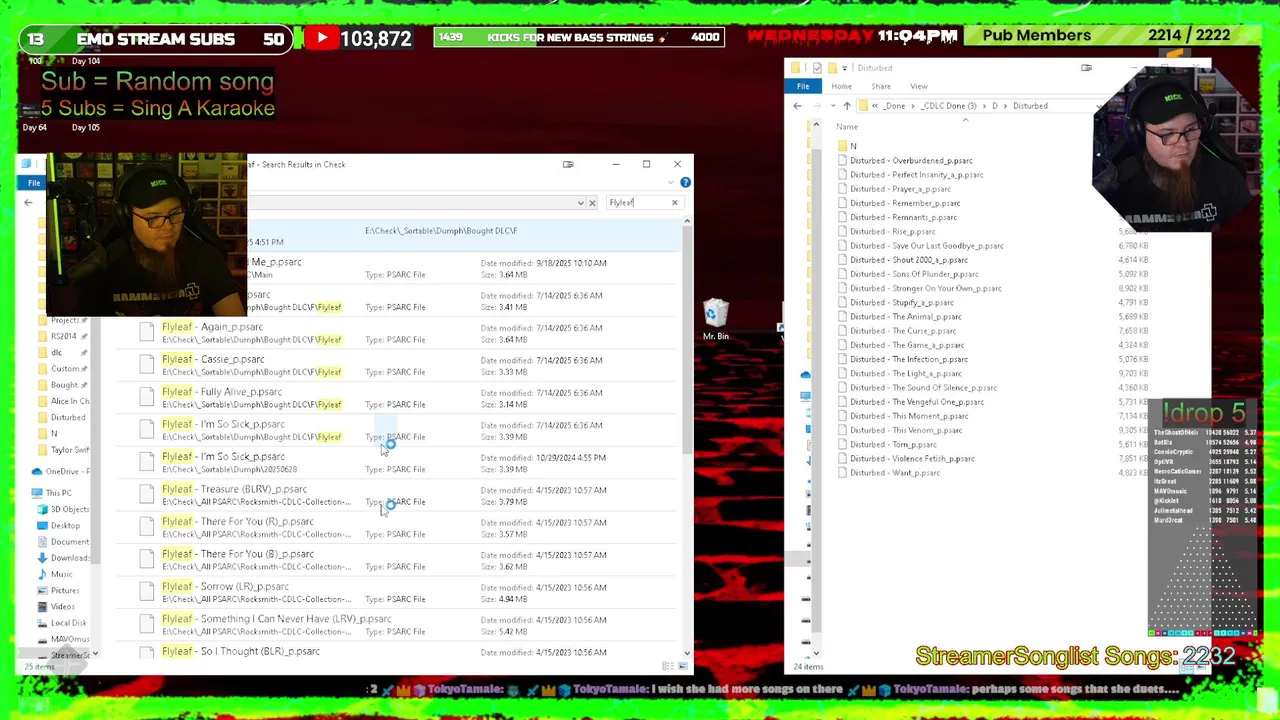Screen dimensions: 1280x720
Task: Click file icon of Flyleaf - Fully Alive_p.psarc
Action: pyautogui.click(x=147, y=398)
